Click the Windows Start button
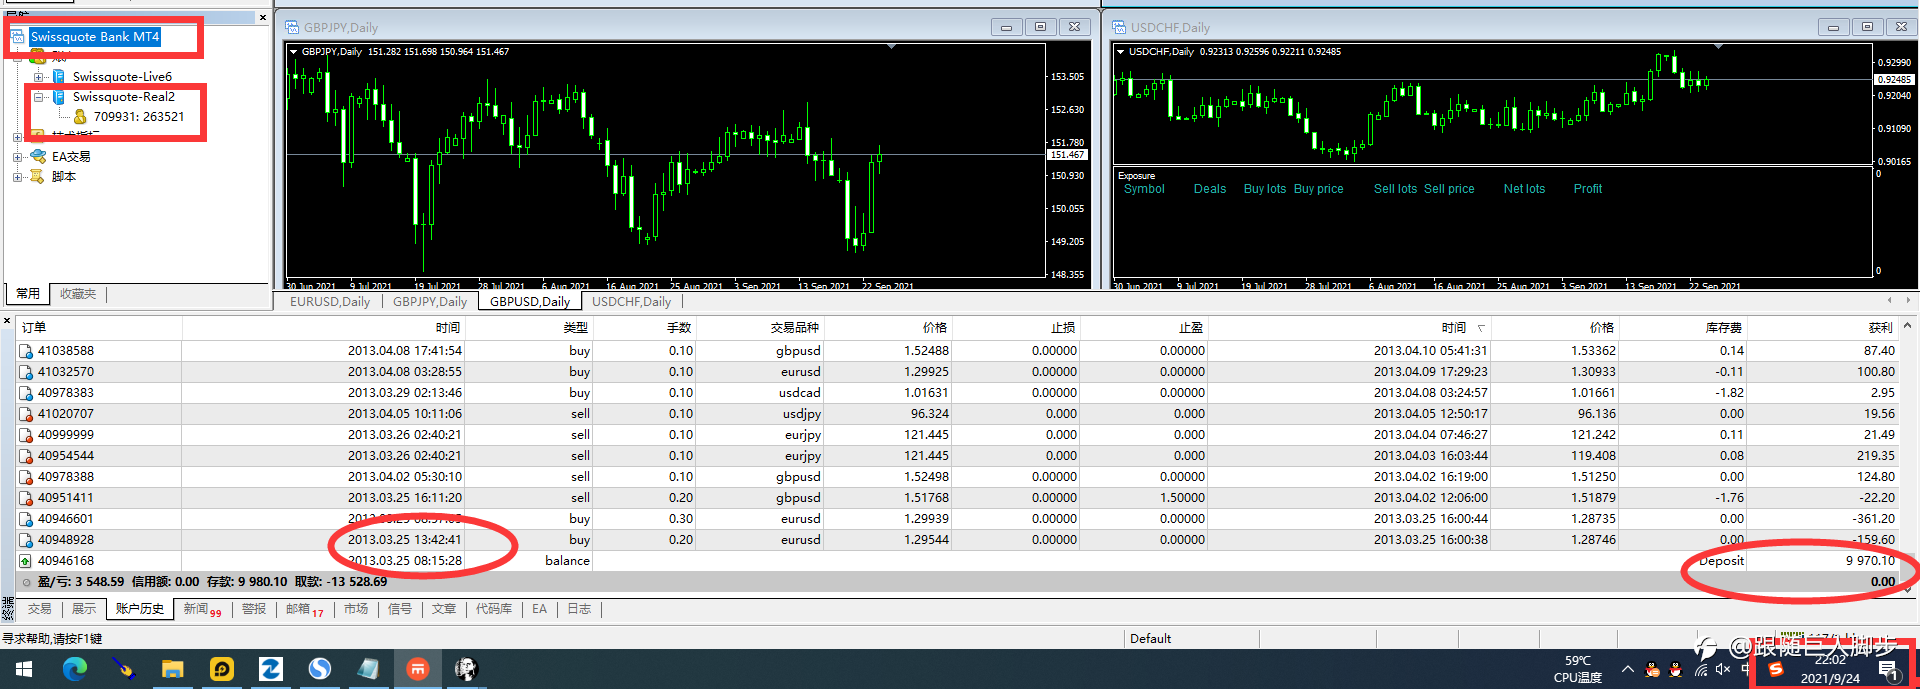 (x=24, y=669)
